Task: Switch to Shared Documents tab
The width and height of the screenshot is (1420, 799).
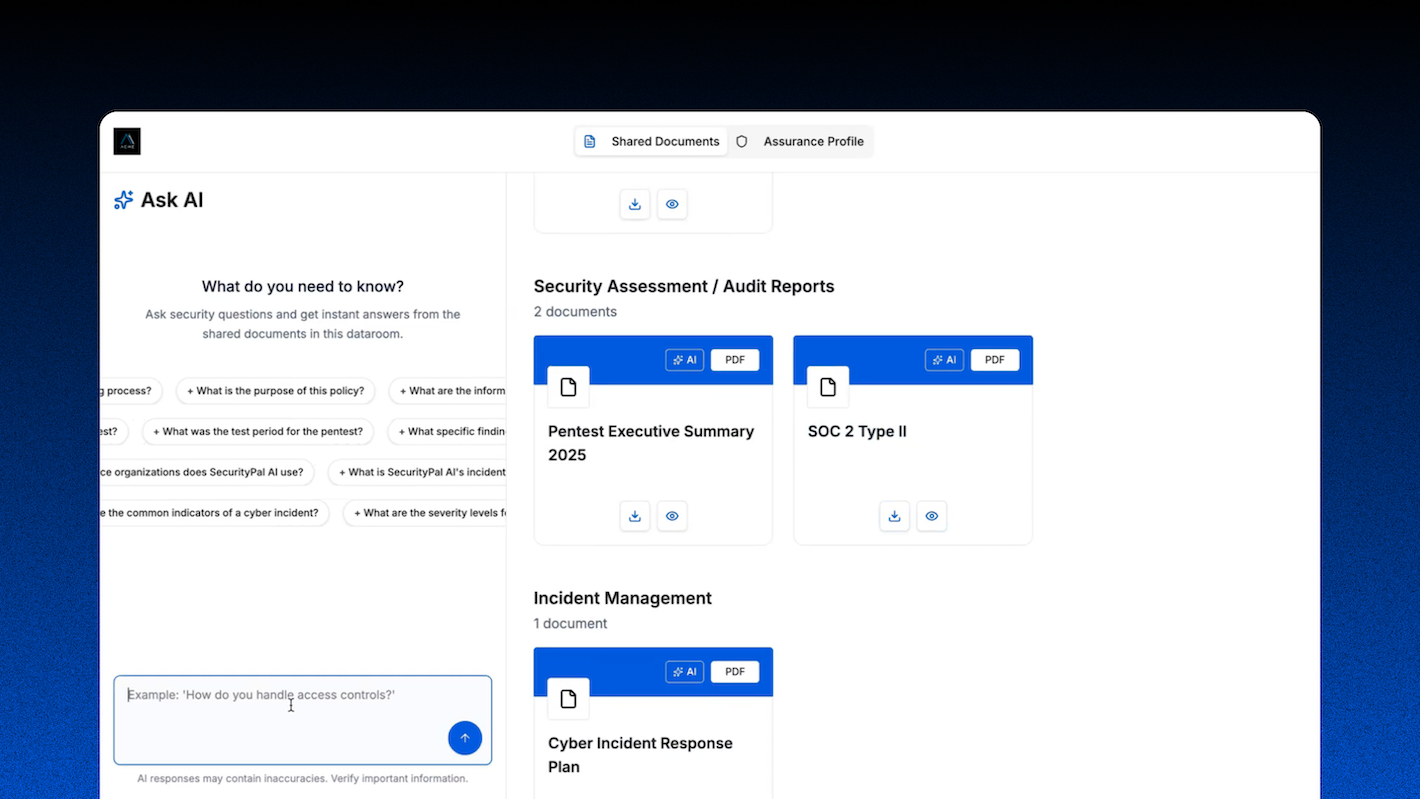Action: pyautogui.click(x=652, y=141)
